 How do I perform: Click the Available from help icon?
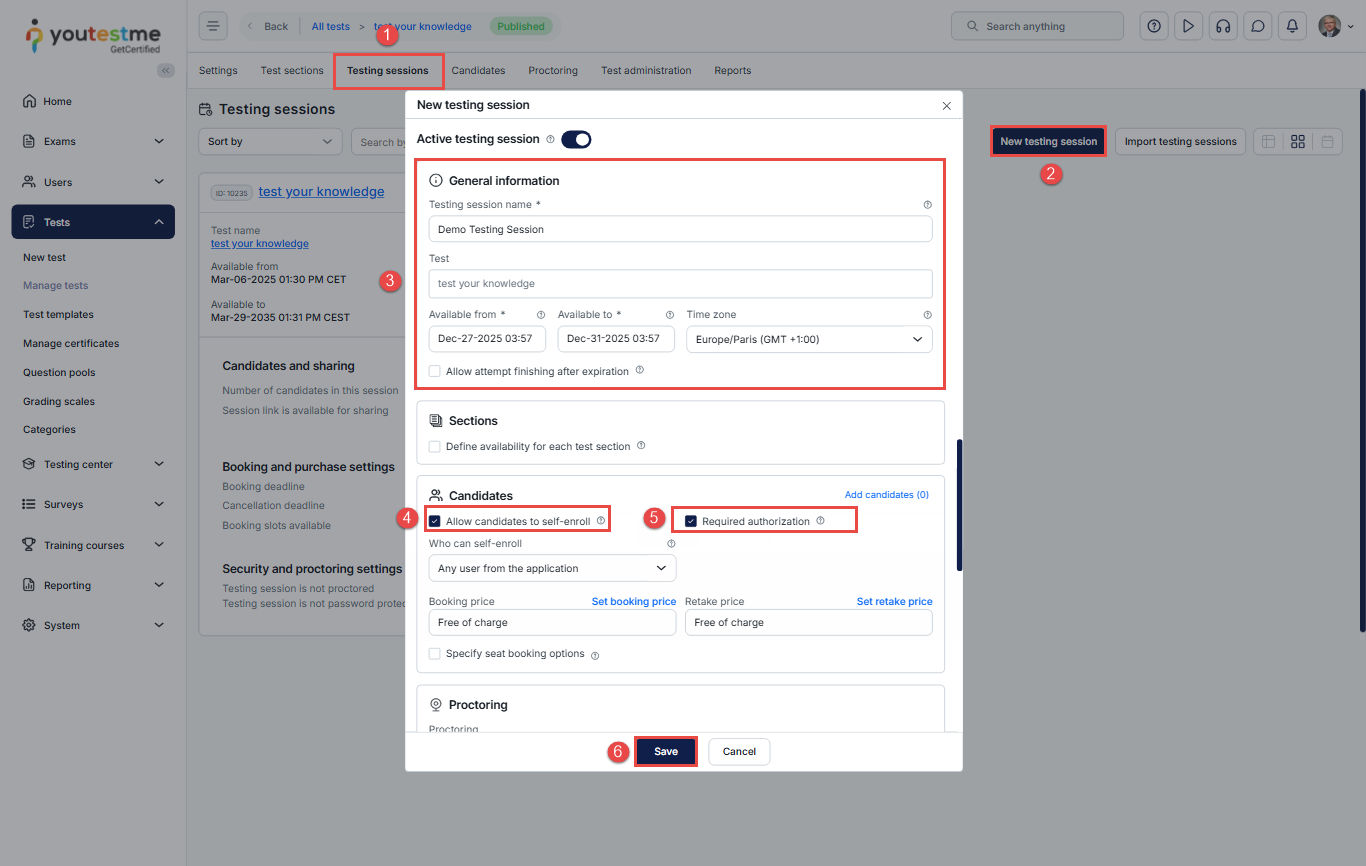pos(541,315)
